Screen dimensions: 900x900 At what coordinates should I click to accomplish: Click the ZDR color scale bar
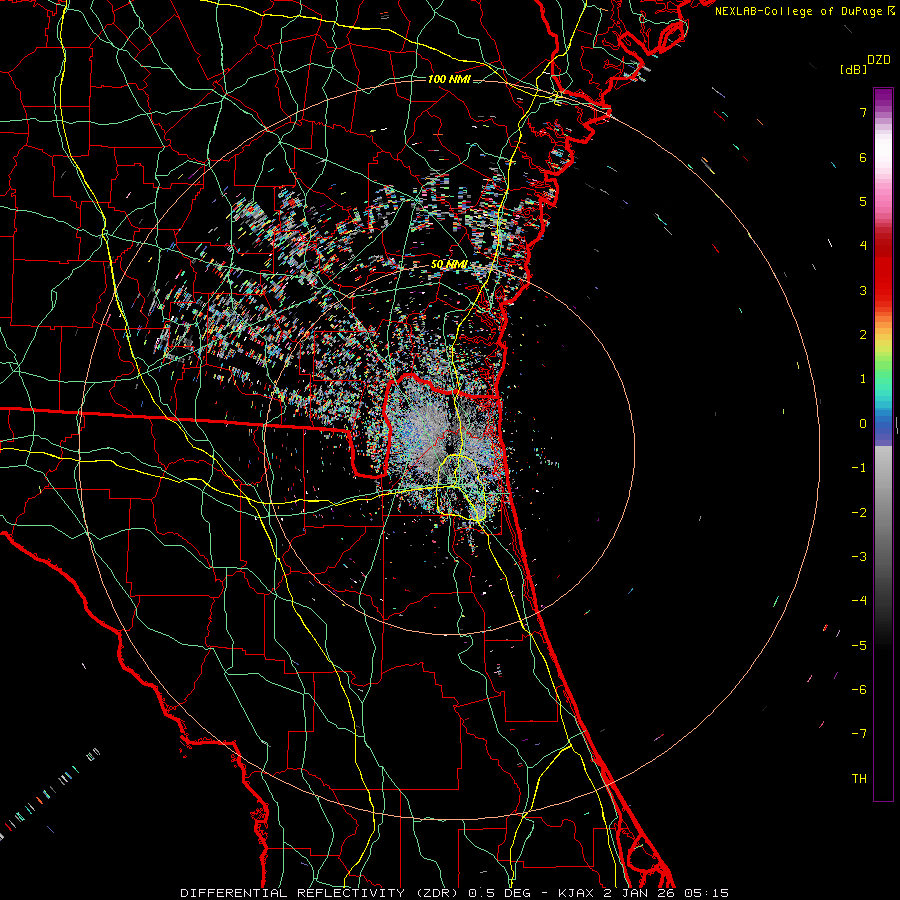[883, 444]
